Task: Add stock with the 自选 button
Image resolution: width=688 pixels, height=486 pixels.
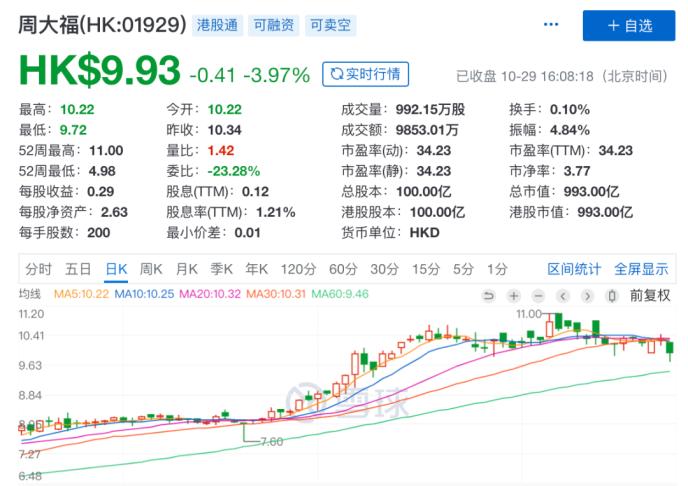Action: [629, 26]
